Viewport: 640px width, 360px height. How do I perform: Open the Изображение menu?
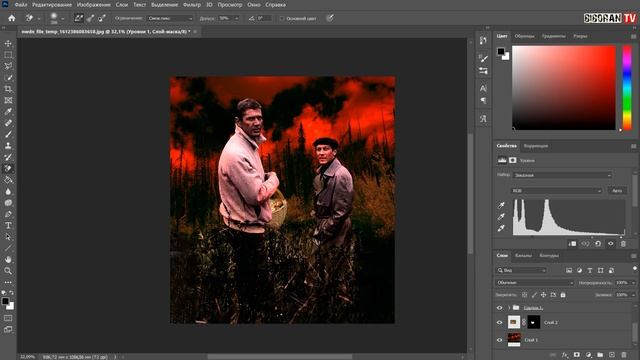point(93,5)
